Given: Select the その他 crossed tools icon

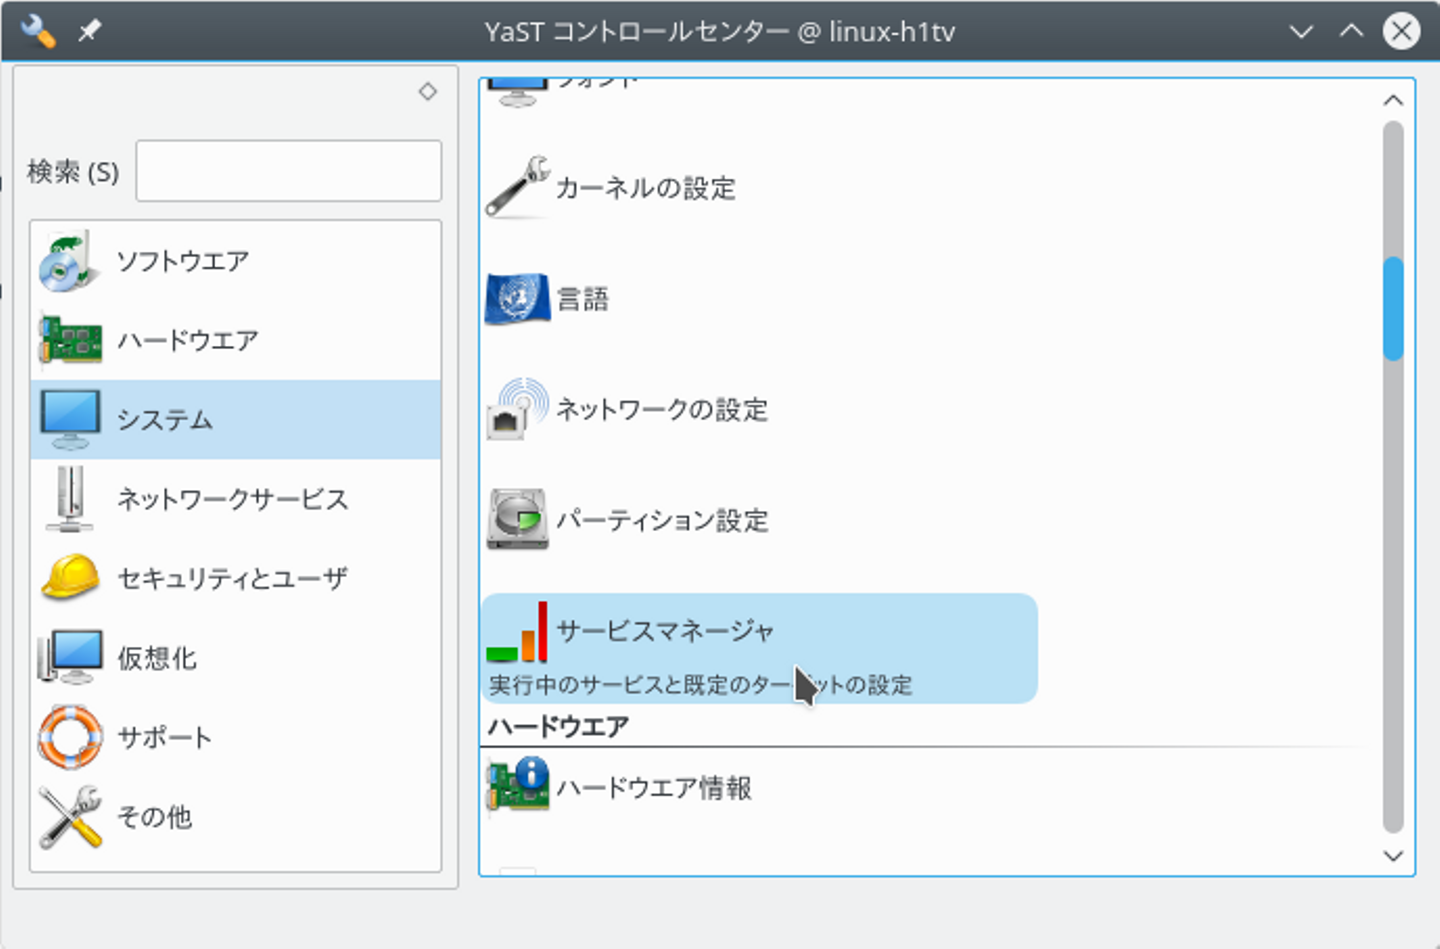Looking at the screenshot, I should click(x=70, y=816).
